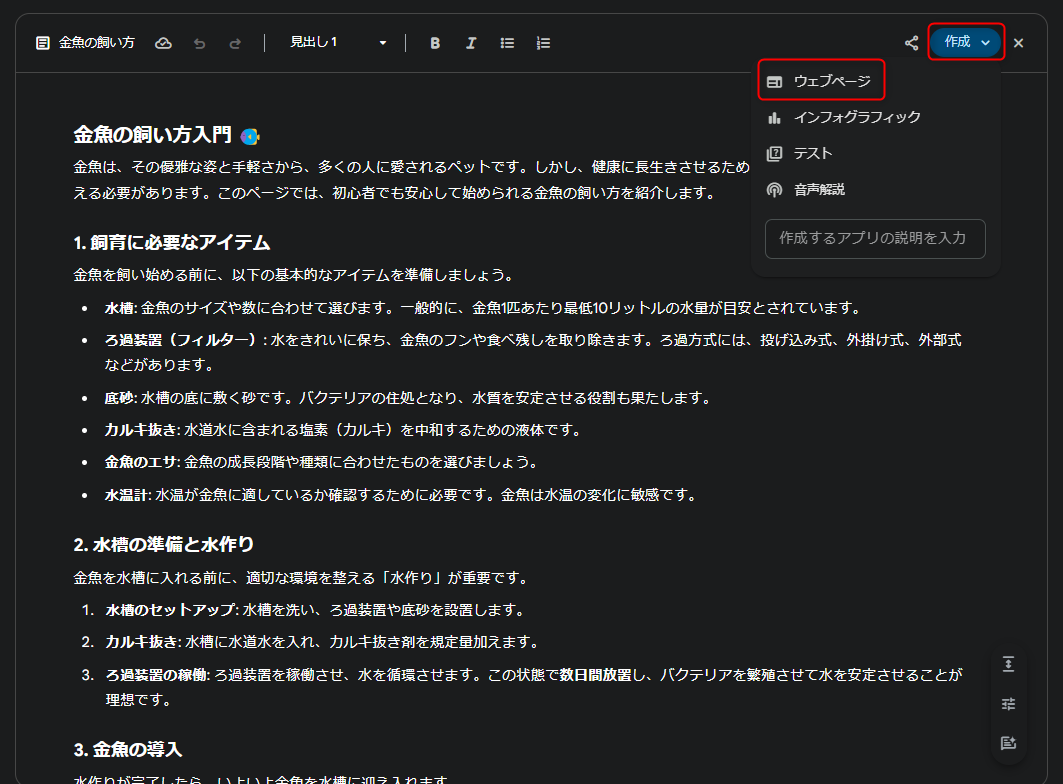Undo the last edit

[x=200, y=43]
